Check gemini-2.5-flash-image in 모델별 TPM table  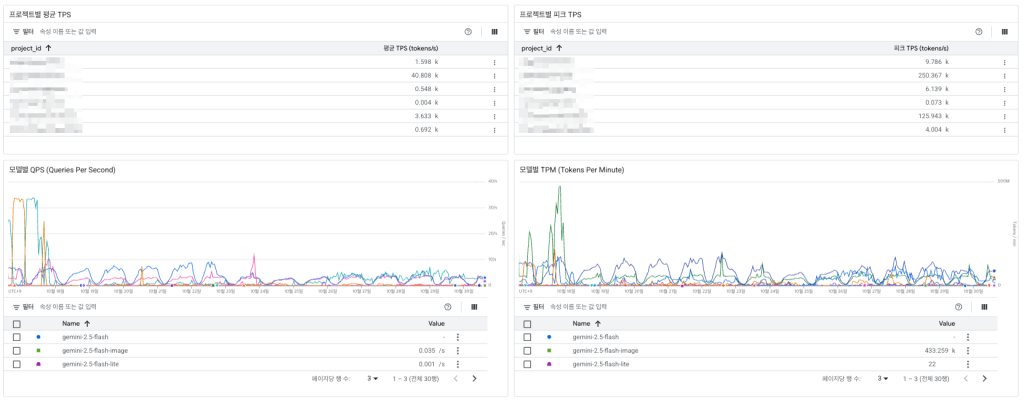[x=527, y=350]
